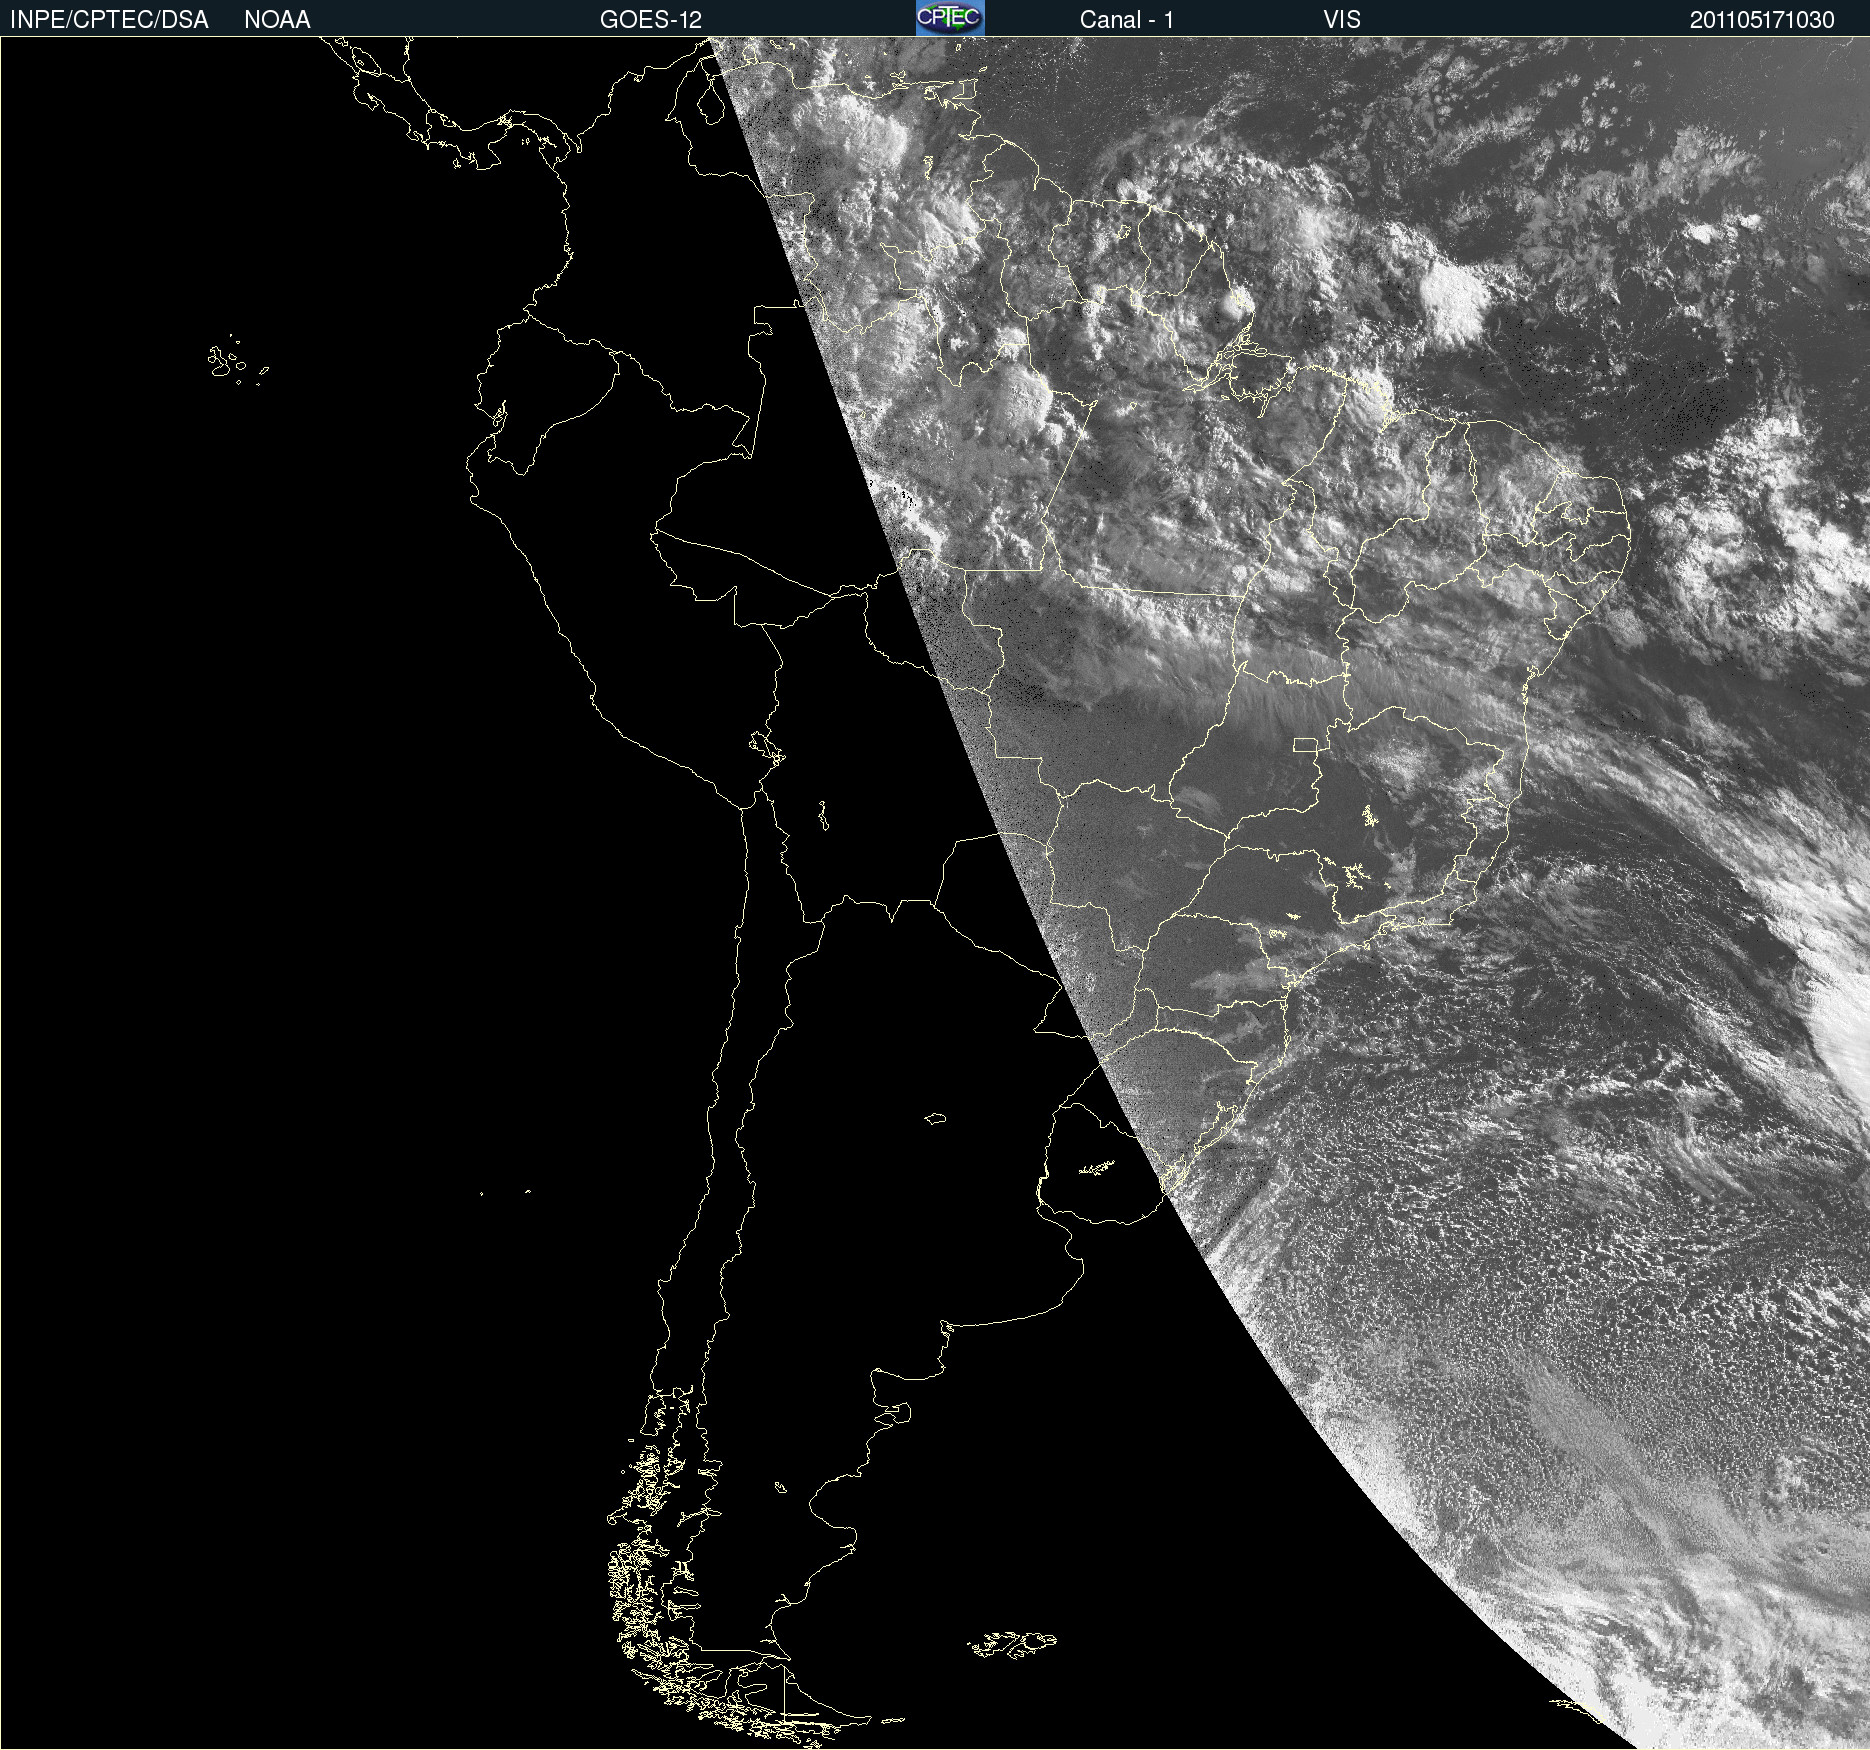Click the NOAA label in the header
The width and height of the screenshot is (1870, 1750).
pos(277,20)
